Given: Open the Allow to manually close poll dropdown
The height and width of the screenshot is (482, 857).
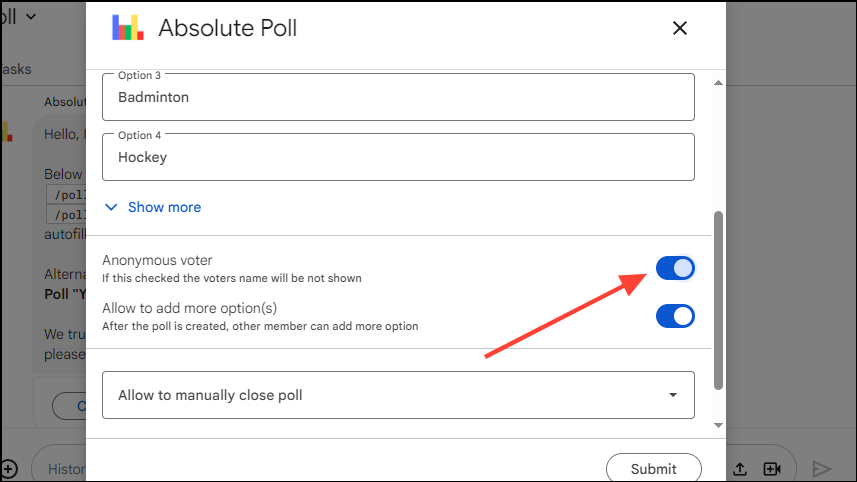Looking at the screenshot, I should 398,395.
